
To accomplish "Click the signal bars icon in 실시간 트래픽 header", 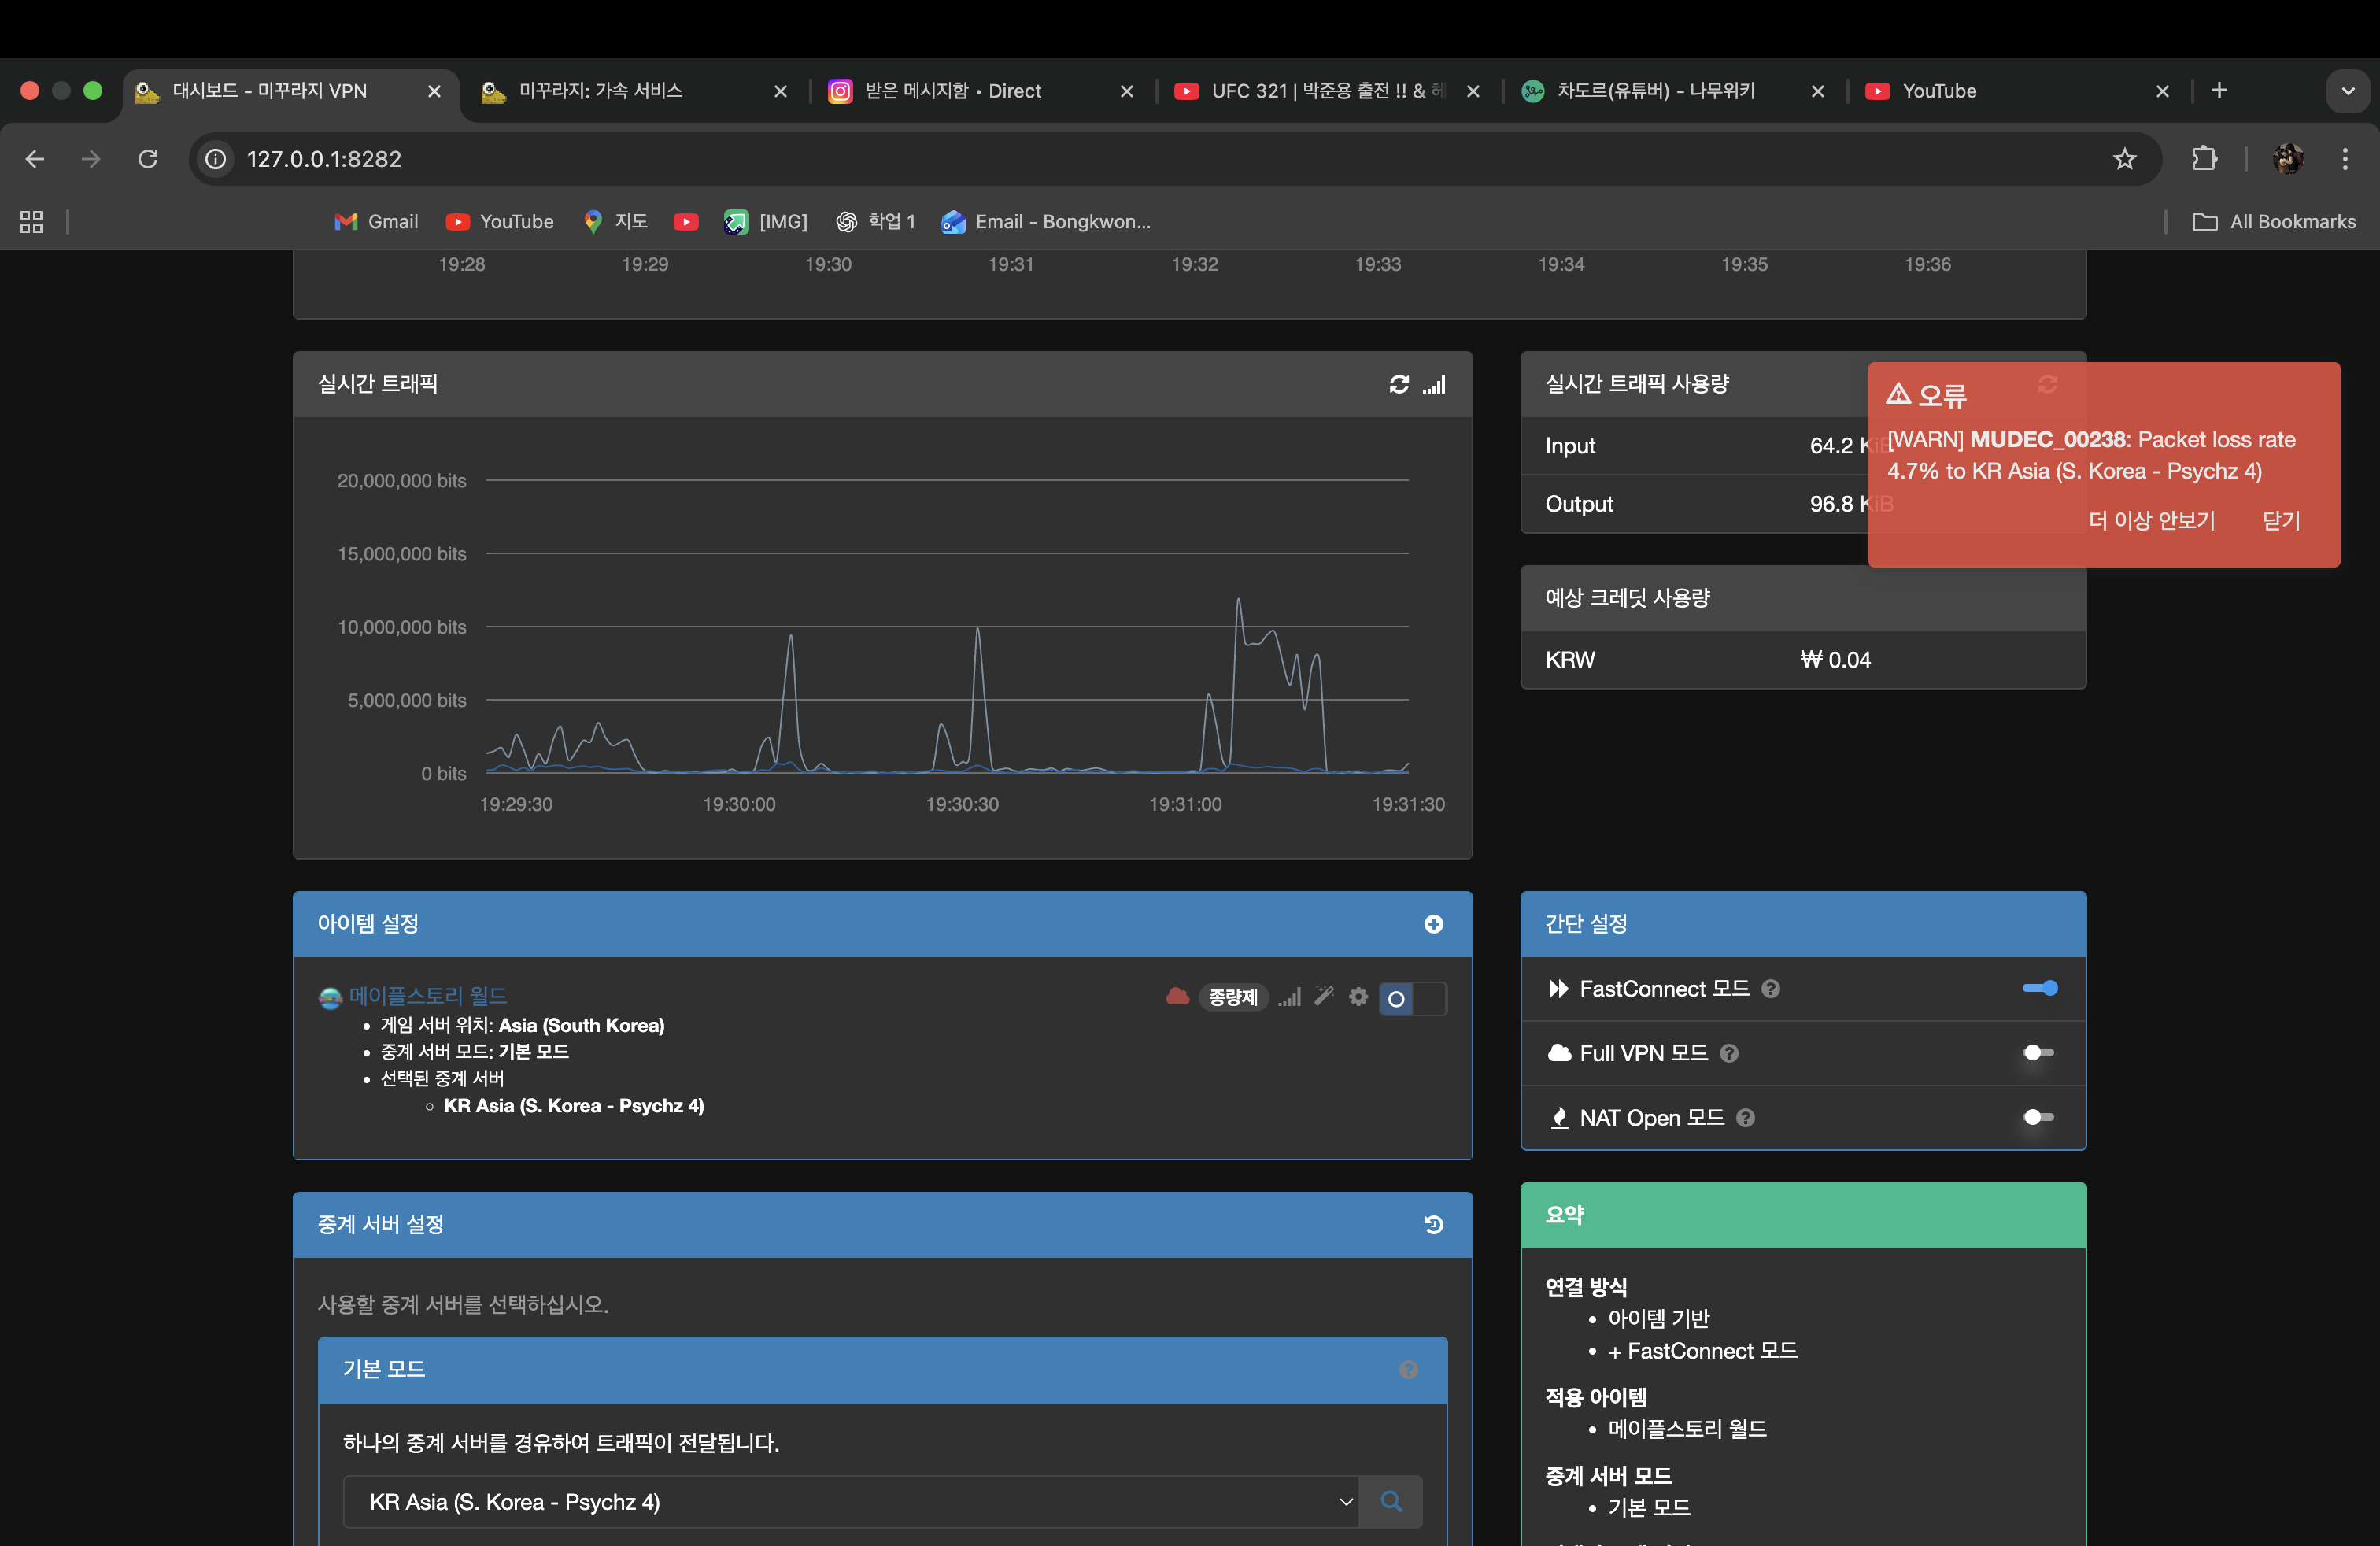I will (1435, 384).
